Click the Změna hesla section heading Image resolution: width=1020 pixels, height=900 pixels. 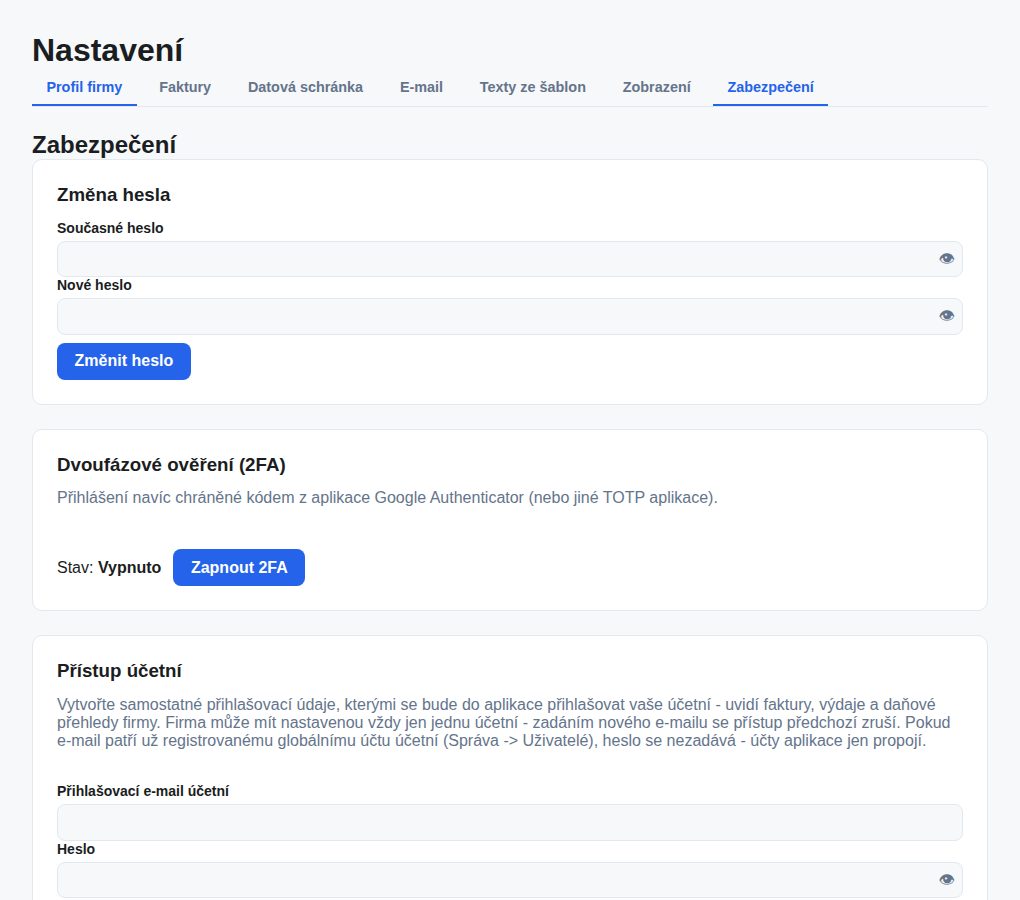click(114, 195)
